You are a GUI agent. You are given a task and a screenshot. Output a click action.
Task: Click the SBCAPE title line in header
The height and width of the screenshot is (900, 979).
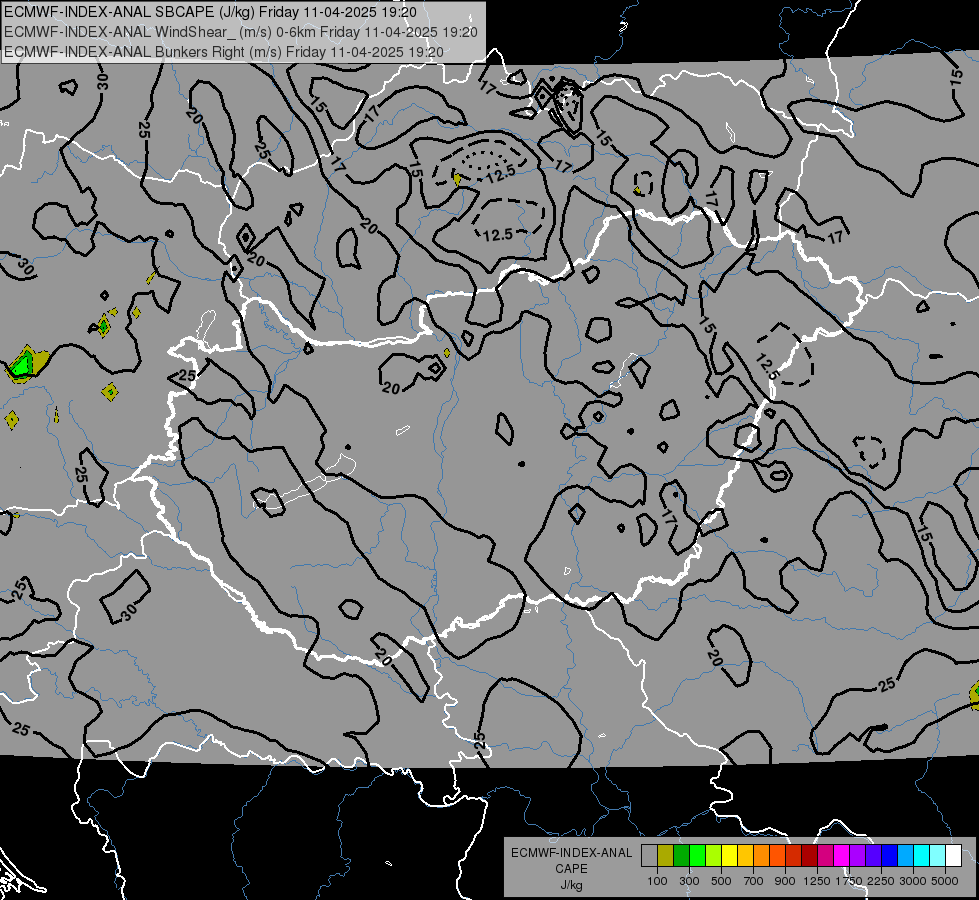click(210, 12)
